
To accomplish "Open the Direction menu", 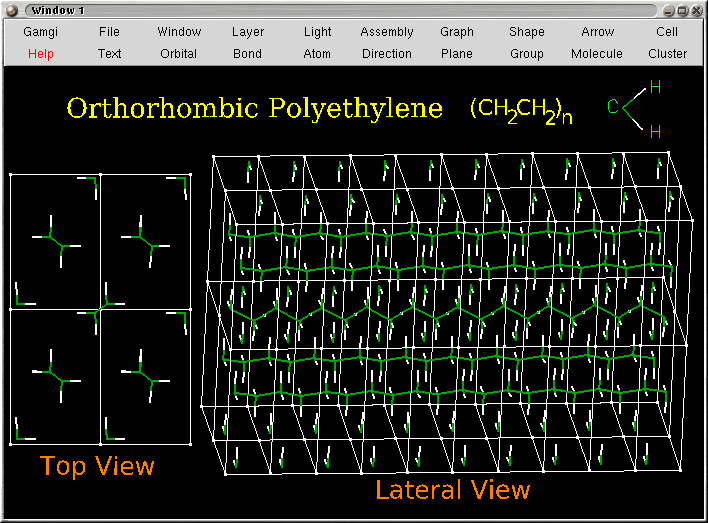I will click(387, 54).
